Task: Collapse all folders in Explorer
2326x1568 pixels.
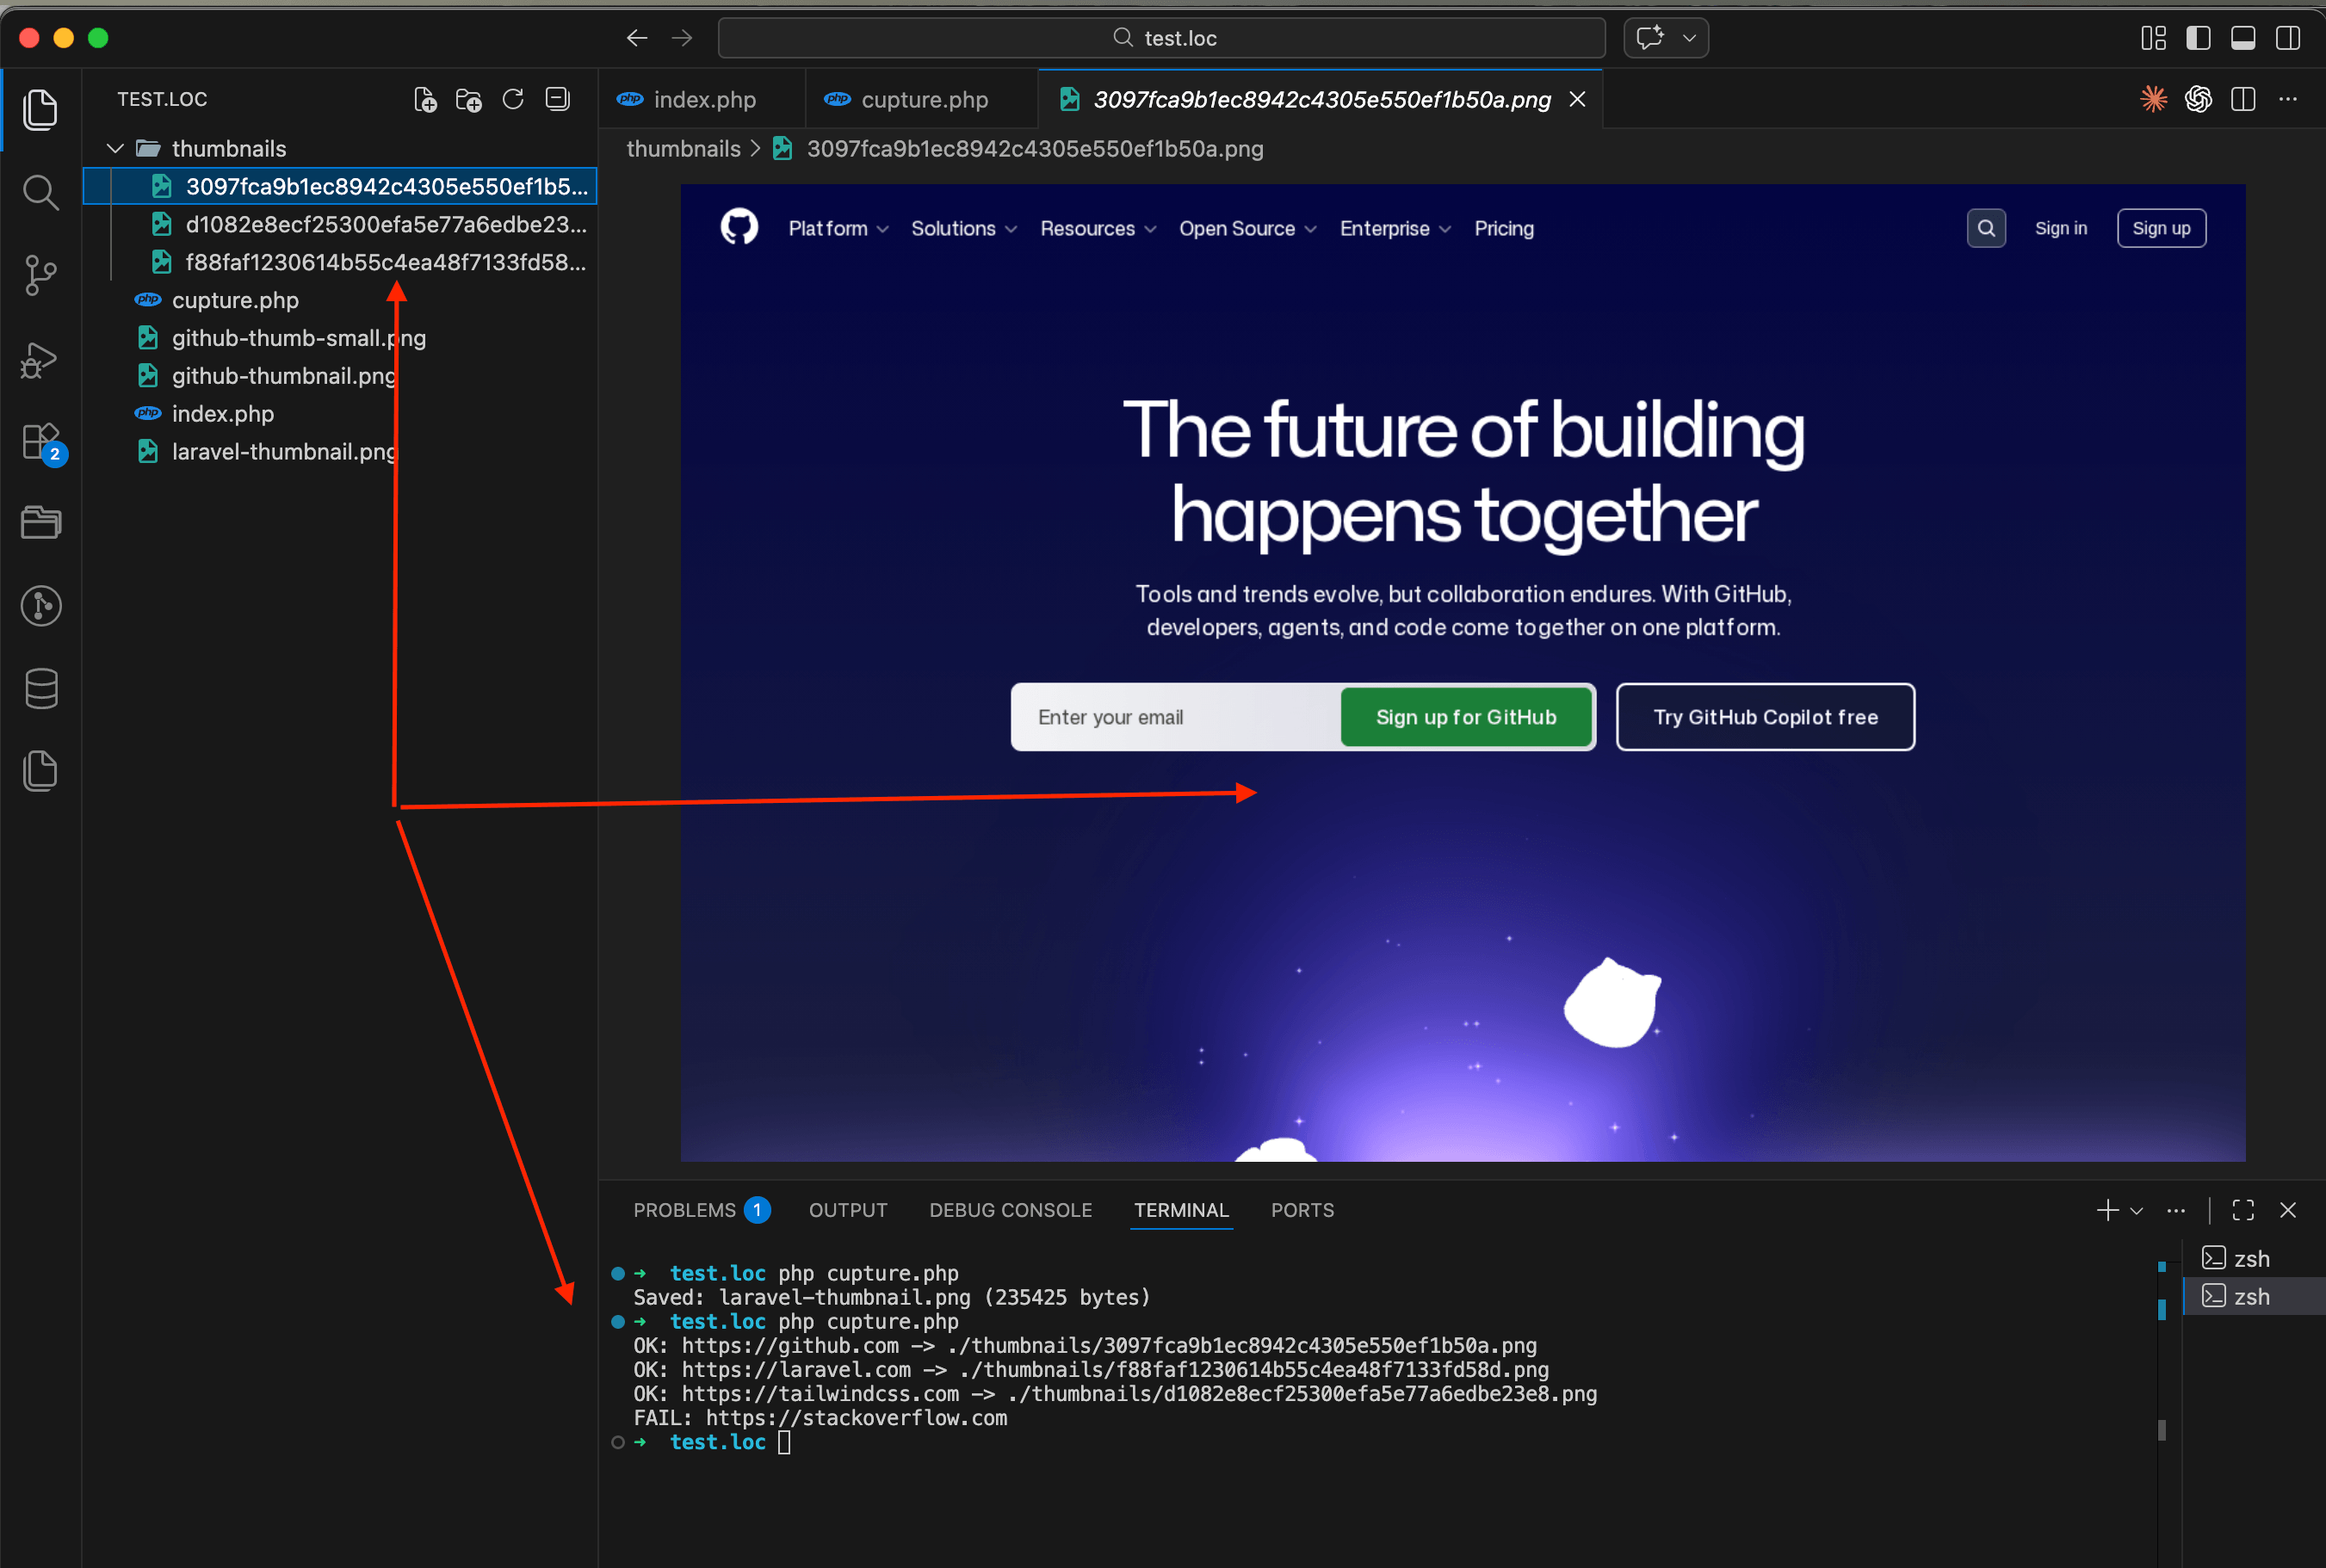Action: tap(557, 99)
